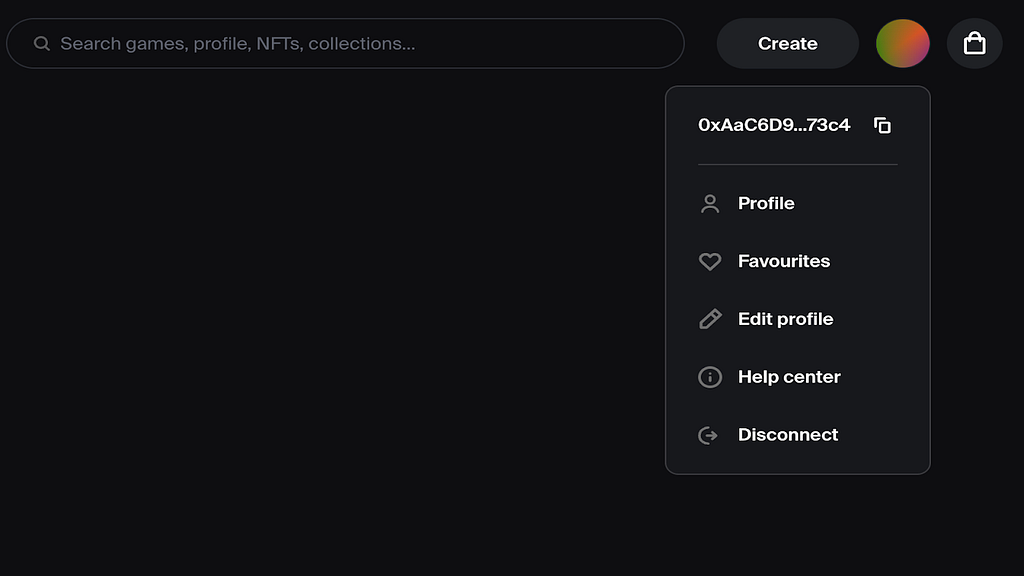The height and width of the screenshot is (576, 1024).
Task: Click the pencil icon beside Edit profile
Action: point(710,319)
